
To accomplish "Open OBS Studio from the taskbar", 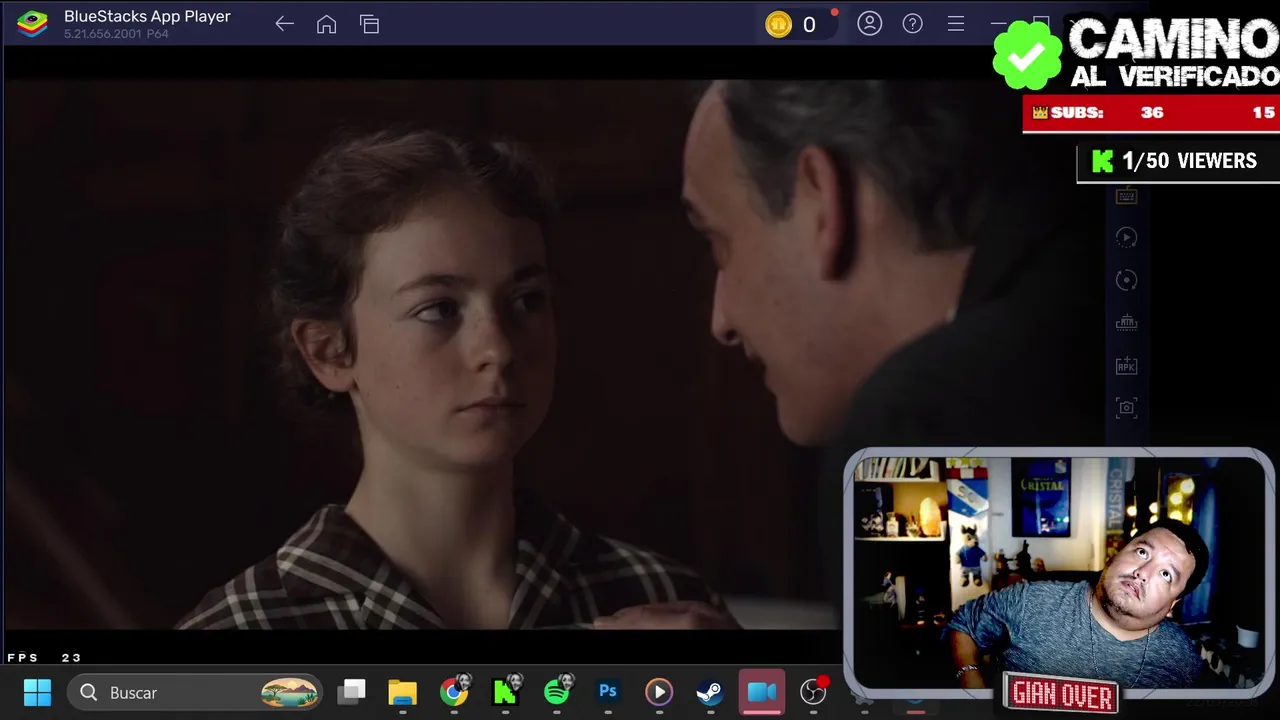I will tap(814, 692).
